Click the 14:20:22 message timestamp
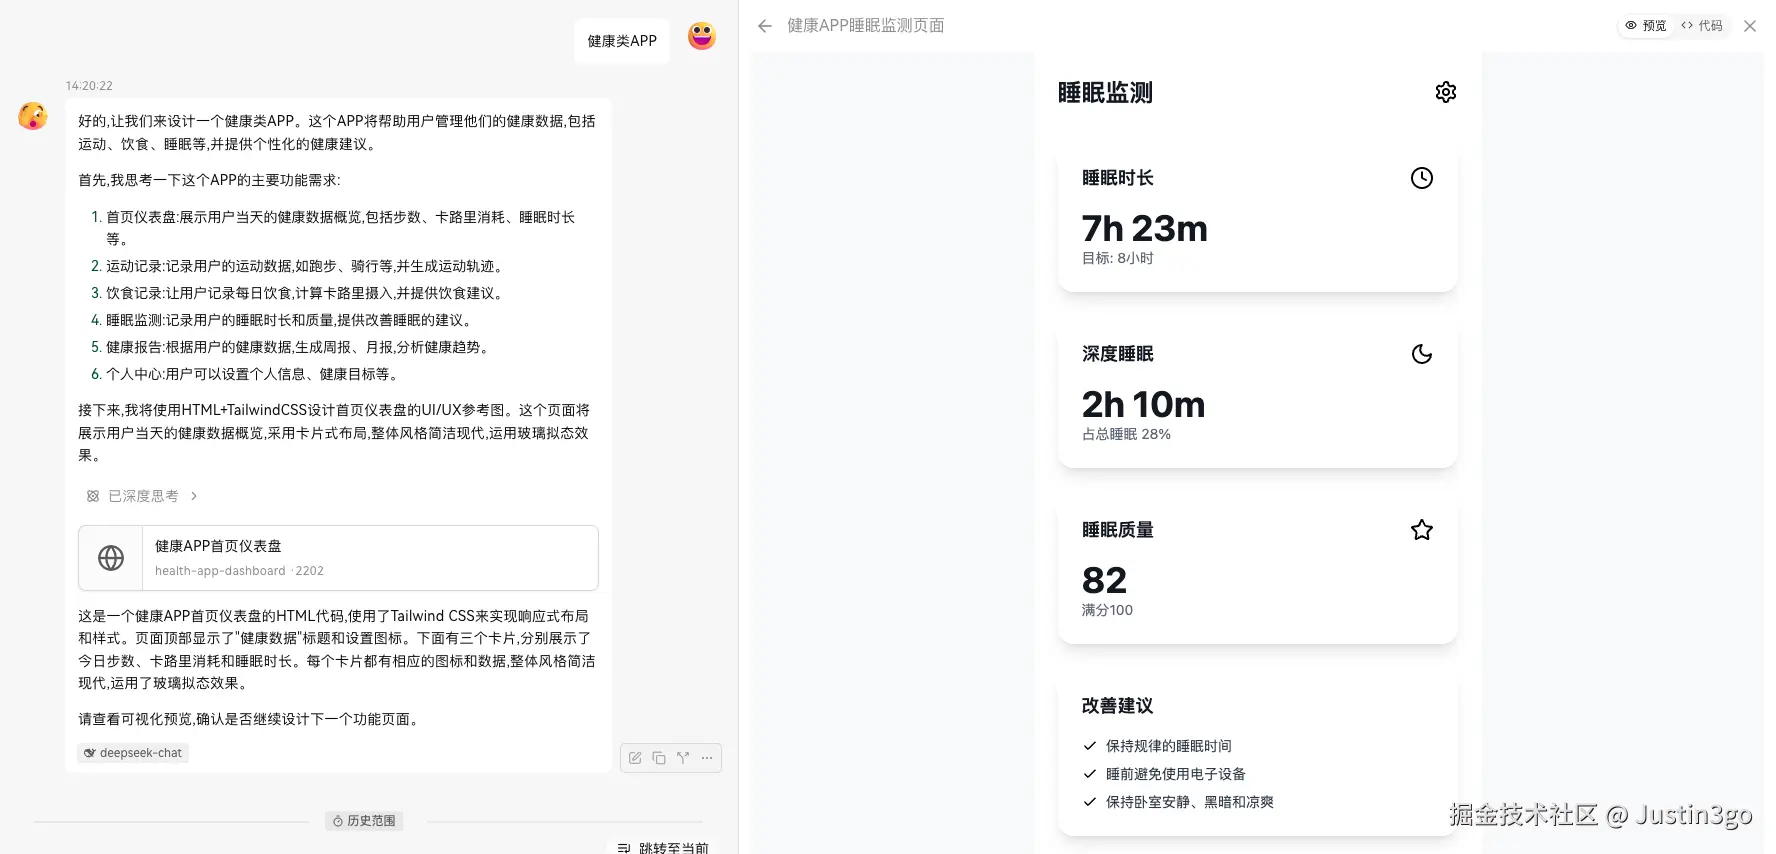Image resolution: width=1776 pixels, height=854 pixels. pos(89,86)
